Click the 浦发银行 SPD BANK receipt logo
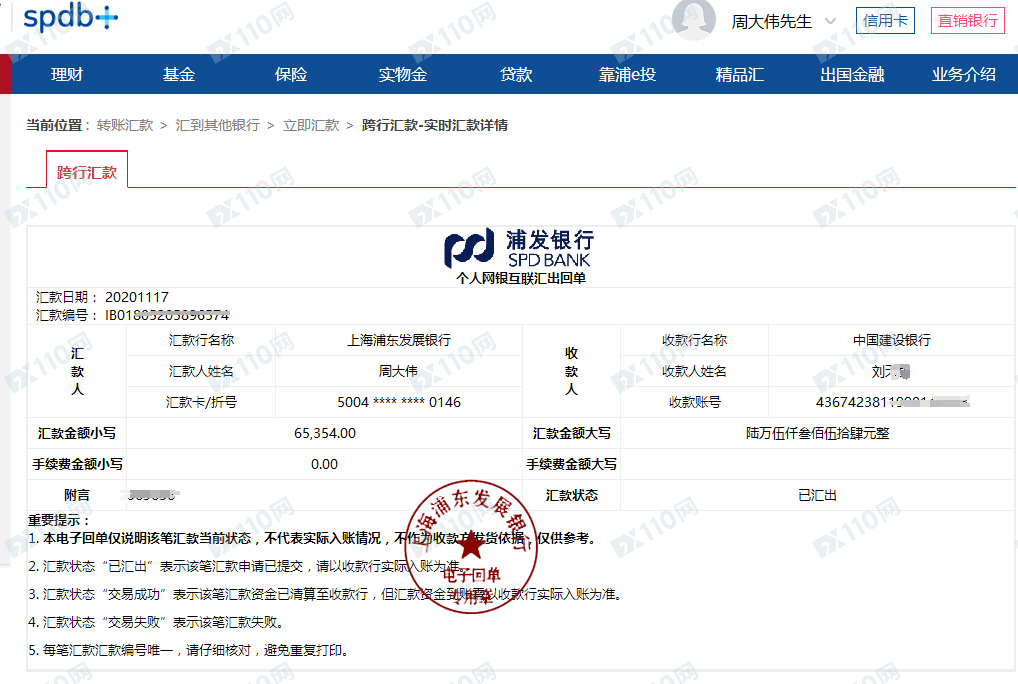 pos(518,248)
